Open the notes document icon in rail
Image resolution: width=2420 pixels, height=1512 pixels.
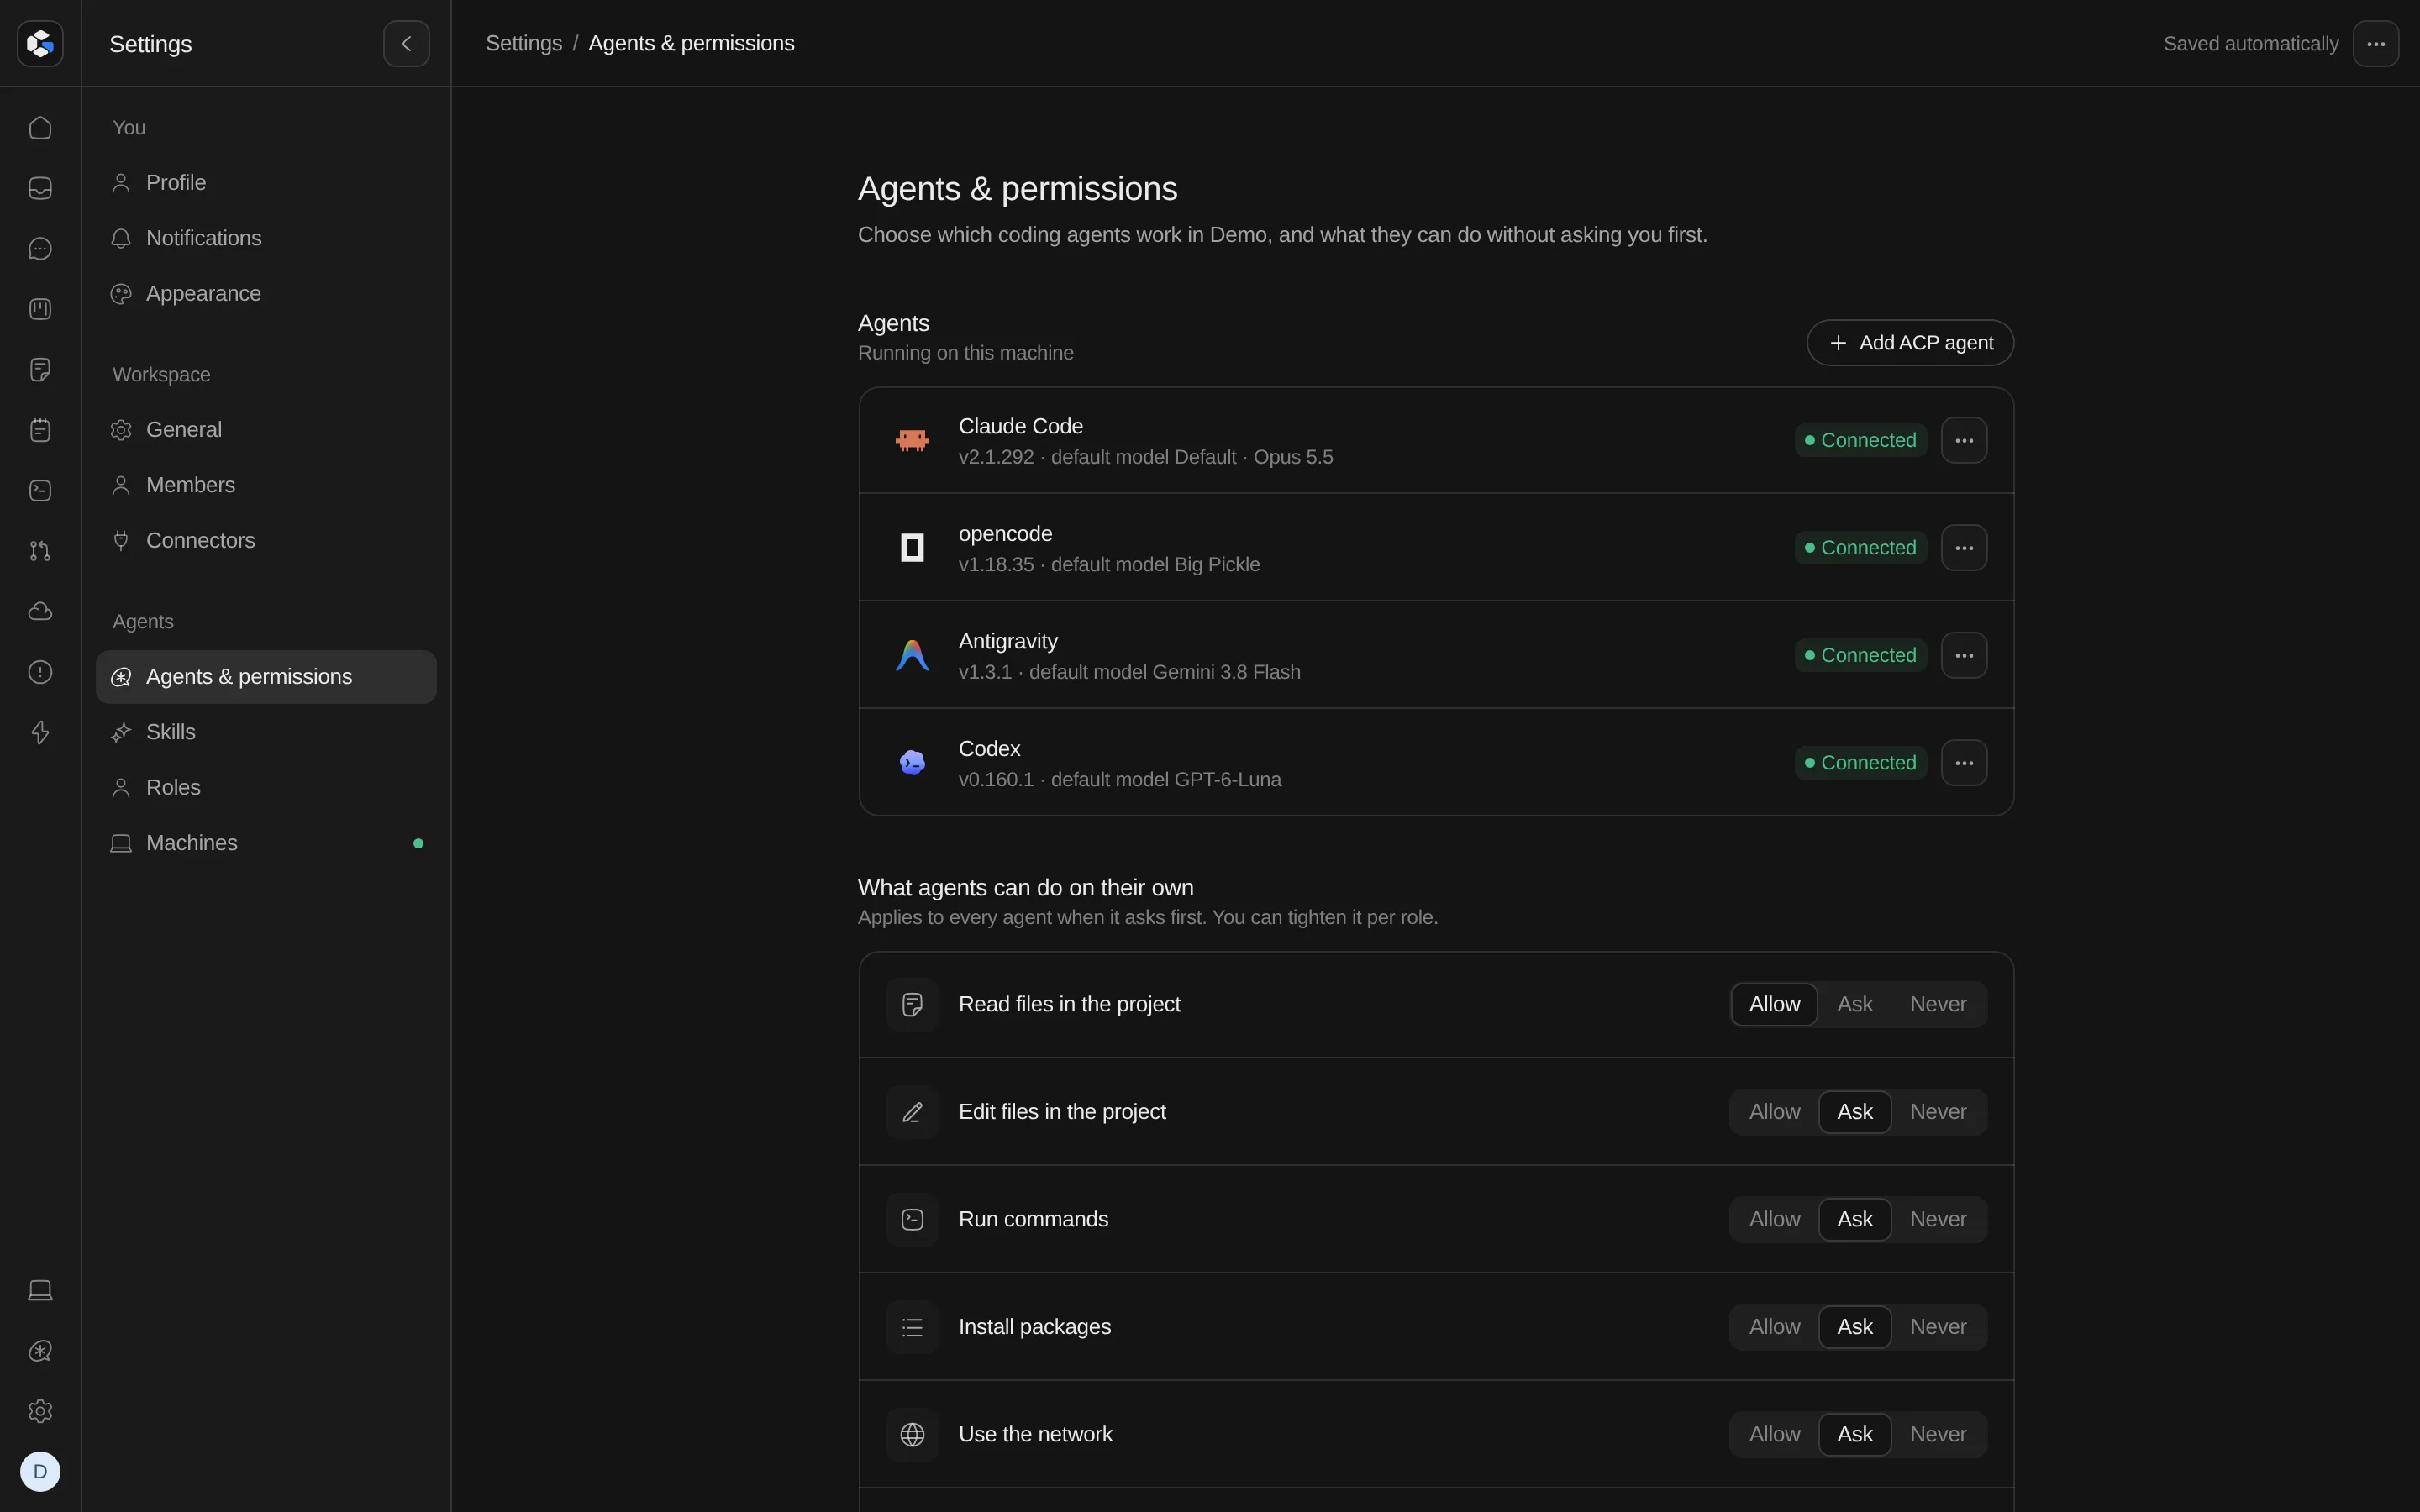click(x=40, y=370)
